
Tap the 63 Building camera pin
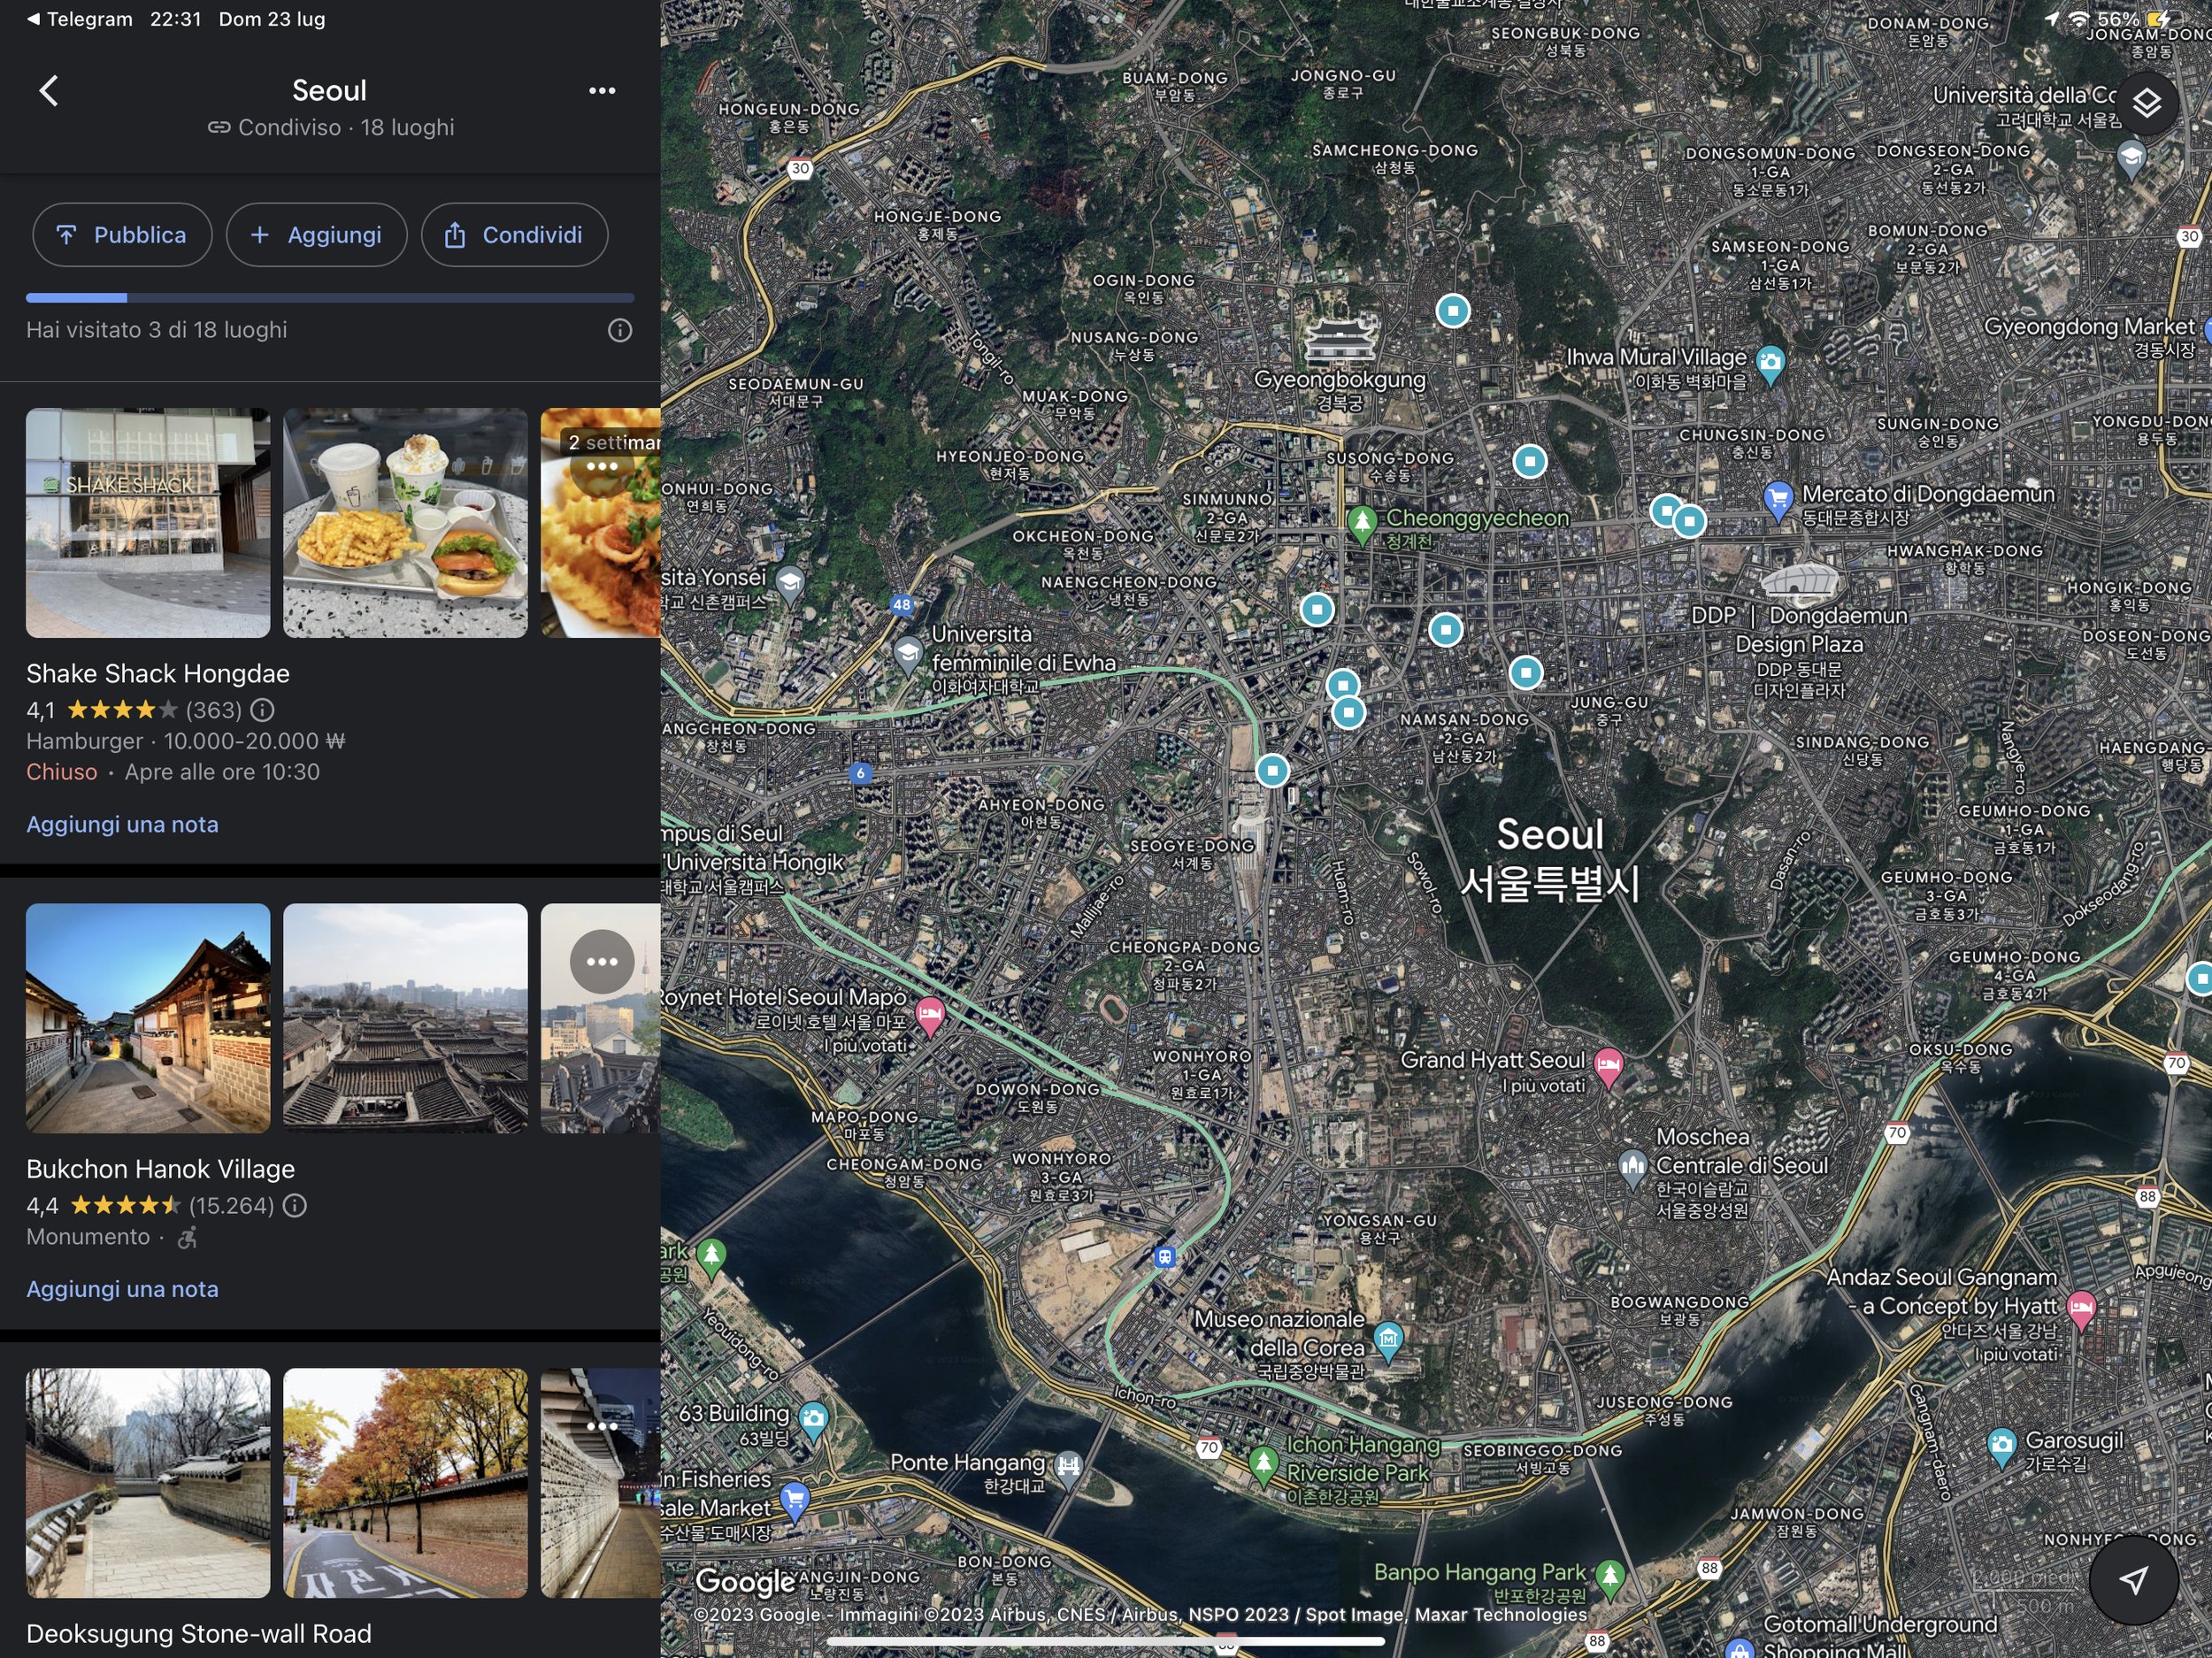(813, 1421)
